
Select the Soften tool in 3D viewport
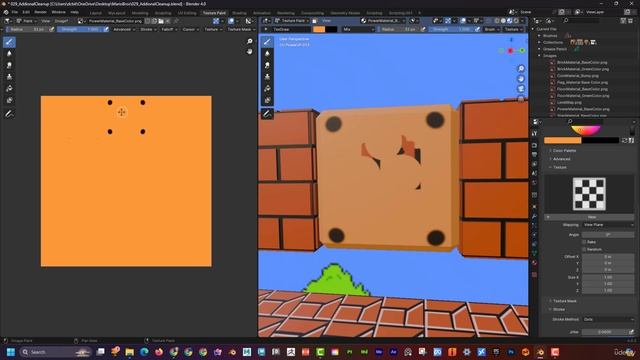click(x=267, y=53)
